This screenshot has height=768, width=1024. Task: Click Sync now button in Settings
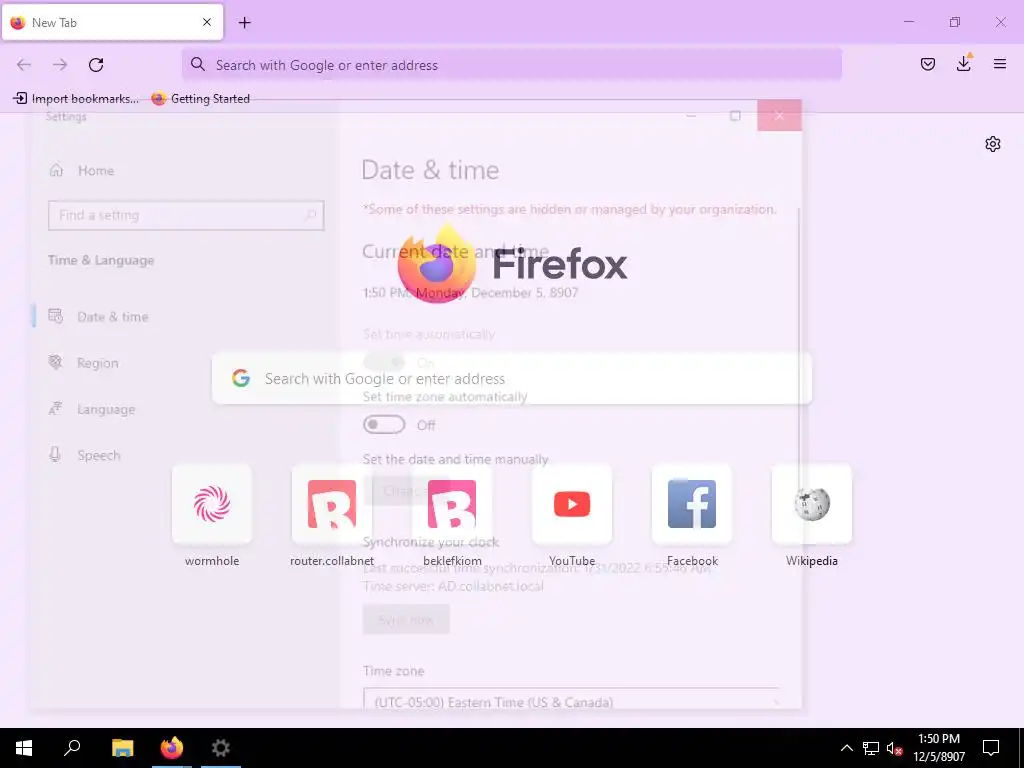[x=406, y=620]
